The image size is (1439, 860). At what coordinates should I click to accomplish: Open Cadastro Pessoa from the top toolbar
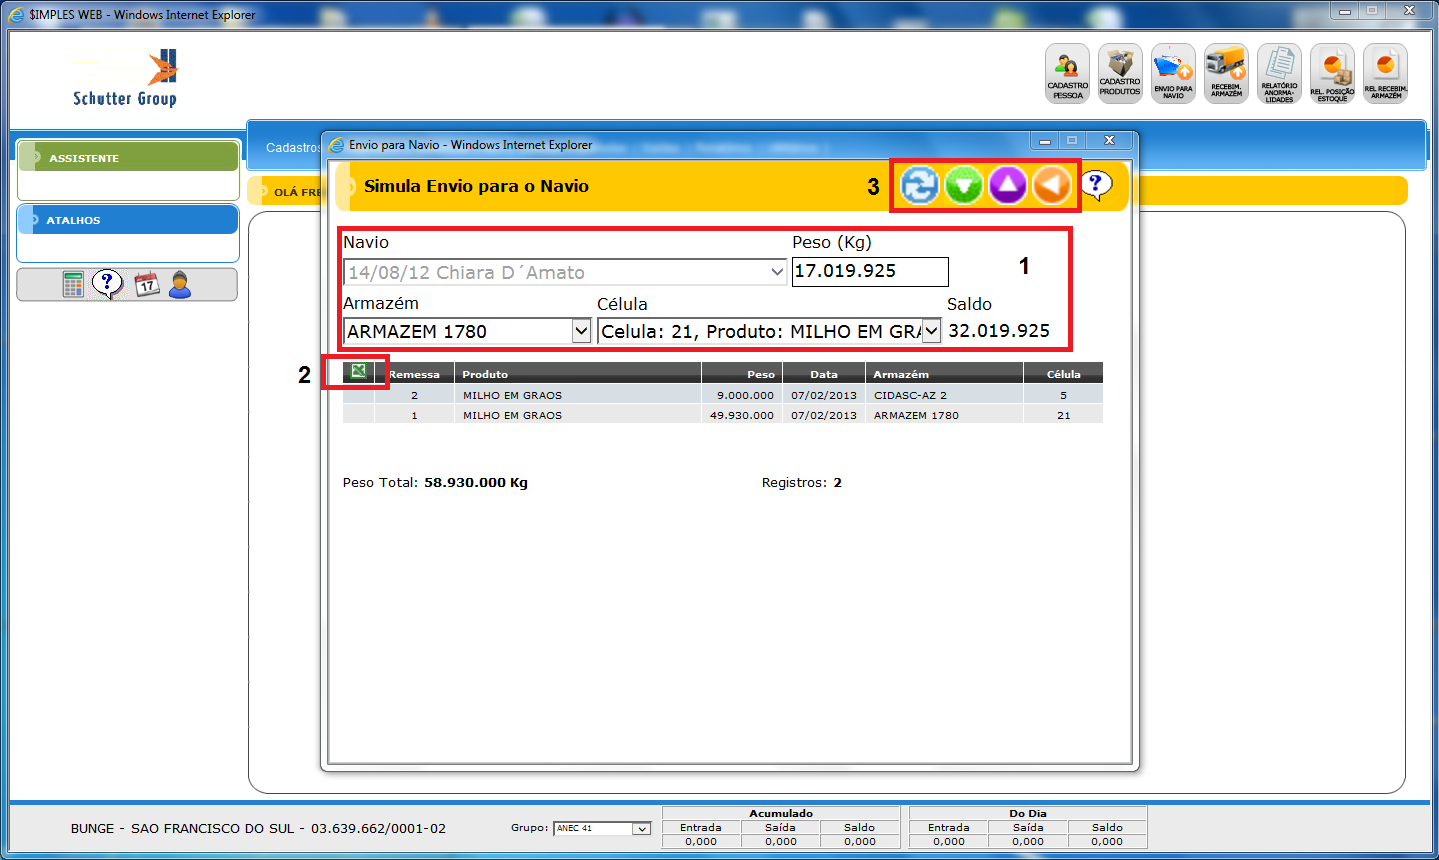(x=1067, y=73)
